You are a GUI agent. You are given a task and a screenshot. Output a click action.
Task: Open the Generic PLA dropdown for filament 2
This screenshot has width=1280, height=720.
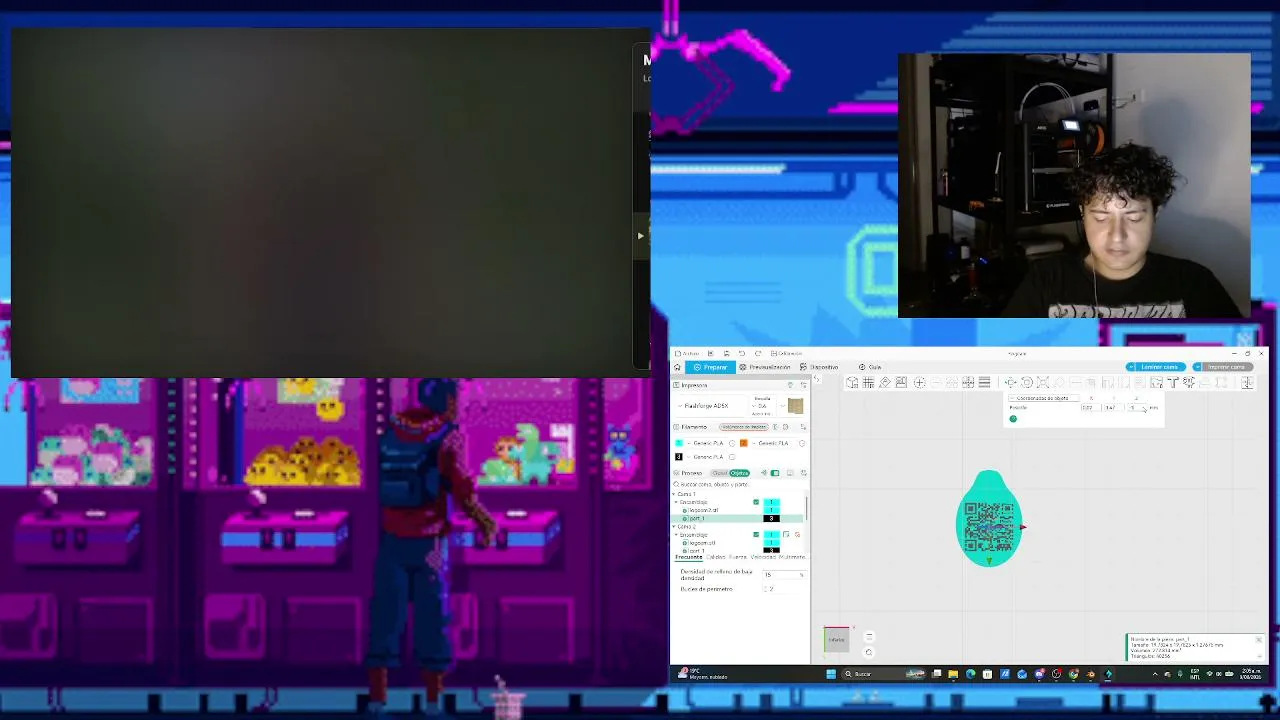point(772,443)
